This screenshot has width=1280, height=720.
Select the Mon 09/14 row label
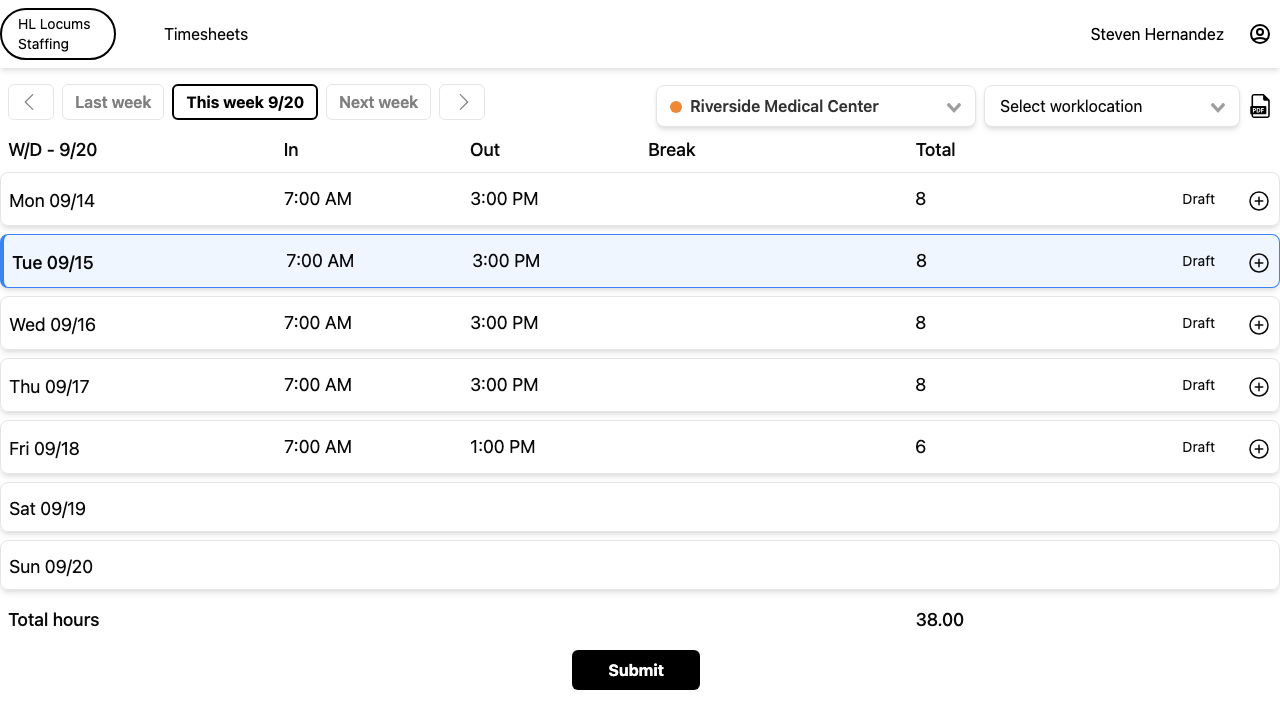coord(52,201)
